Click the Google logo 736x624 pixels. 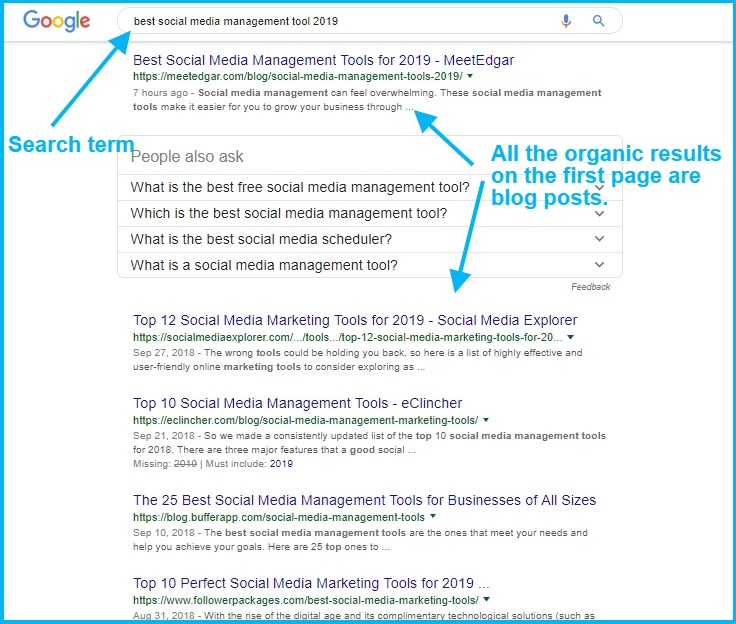(56, 21)
